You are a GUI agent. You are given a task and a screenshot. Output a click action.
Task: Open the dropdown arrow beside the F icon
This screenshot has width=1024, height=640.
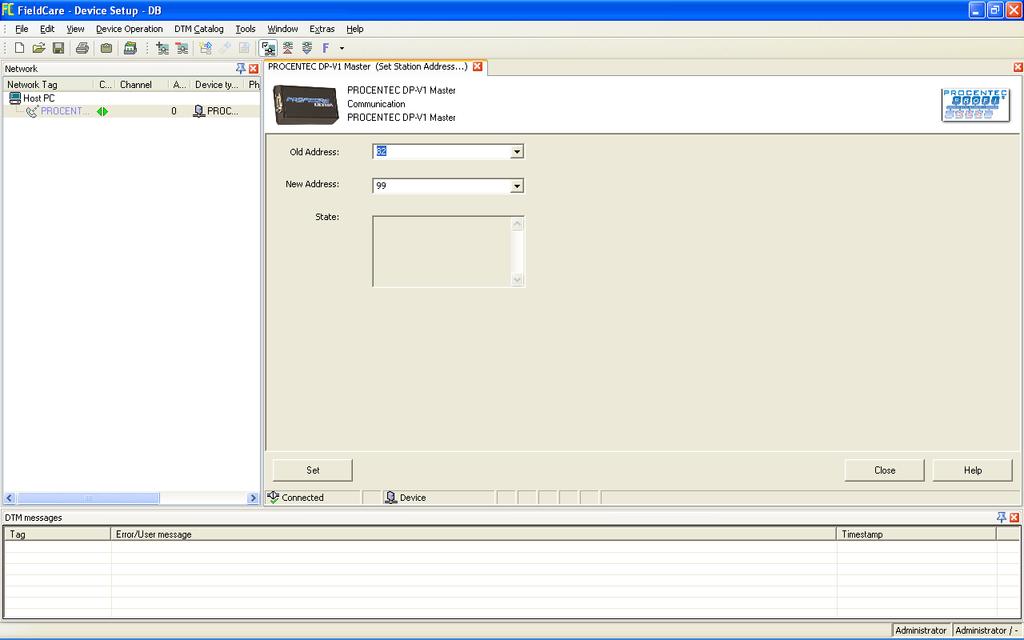click(x=342, y=48)
